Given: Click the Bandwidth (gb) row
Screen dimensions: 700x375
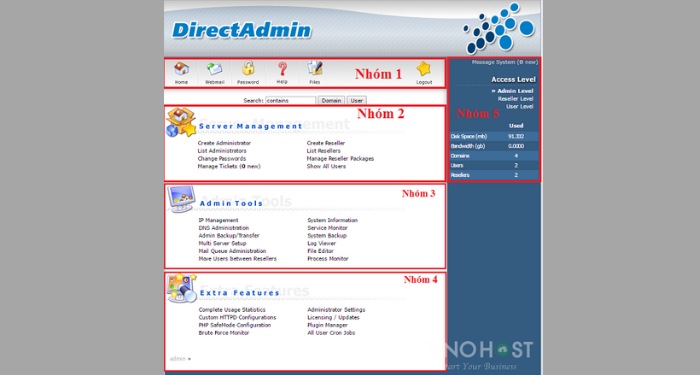Looking at the screenshot, I should point(494,146).
